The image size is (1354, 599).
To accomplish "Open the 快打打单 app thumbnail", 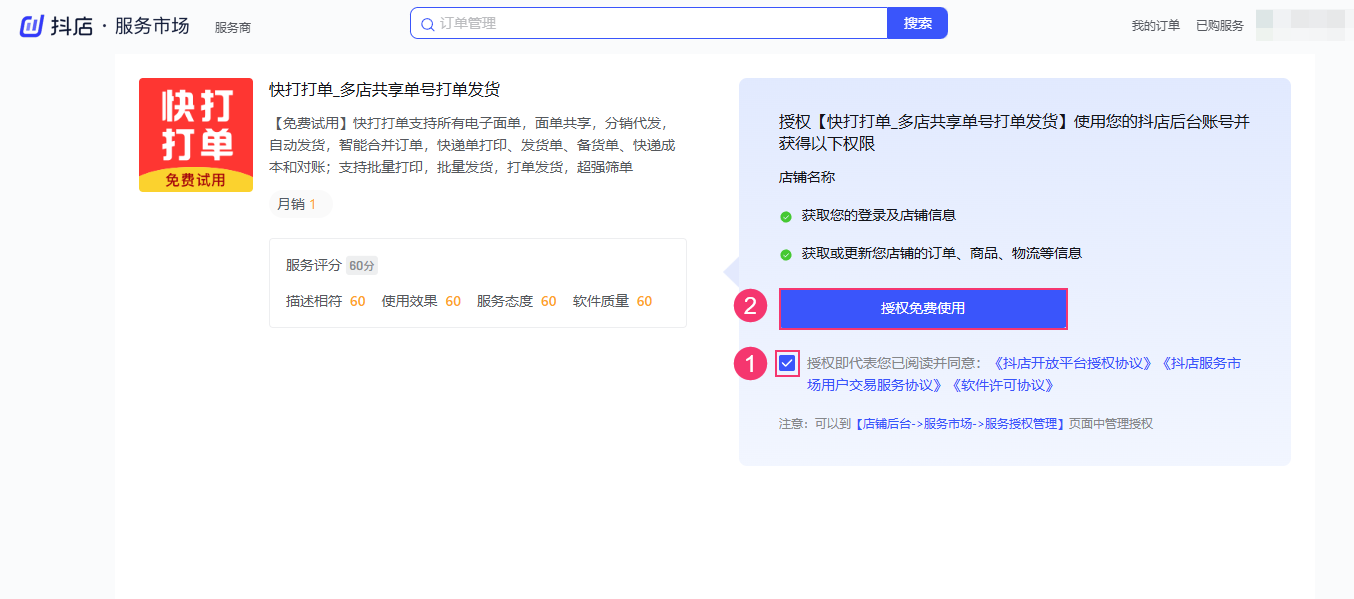I will 196,135.
